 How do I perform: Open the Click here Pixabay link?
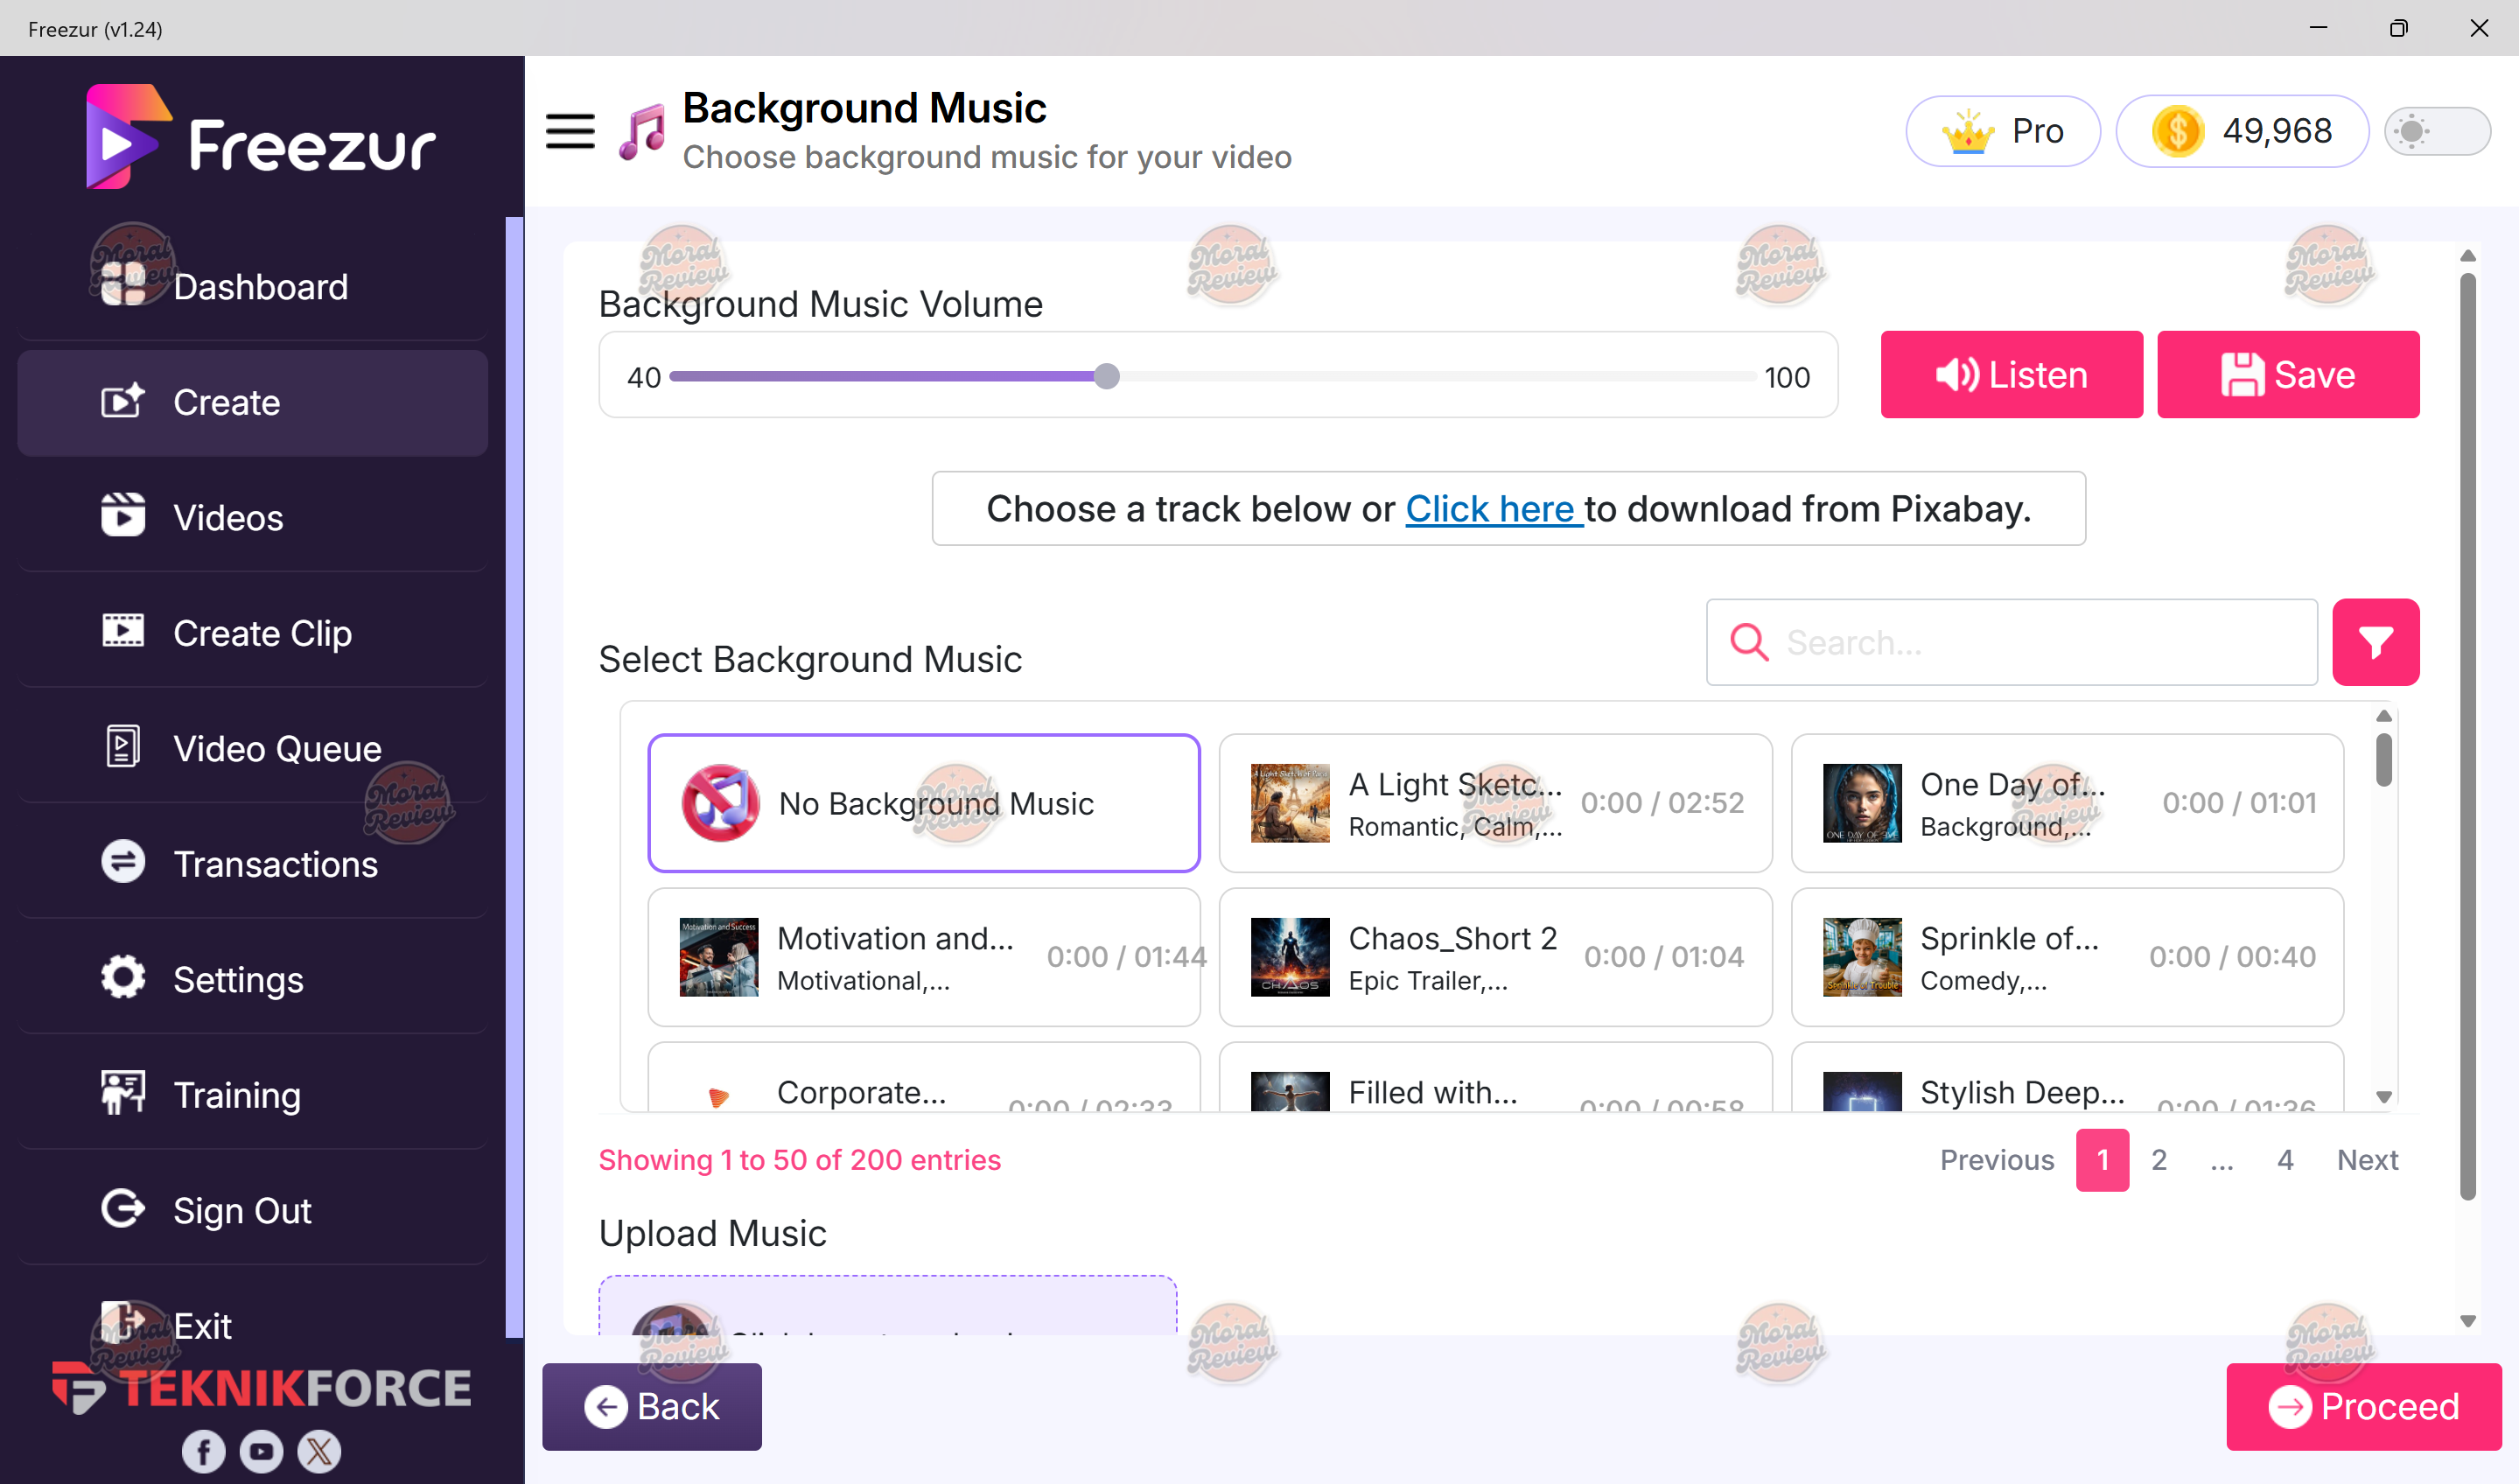[x=1493, y=509]
